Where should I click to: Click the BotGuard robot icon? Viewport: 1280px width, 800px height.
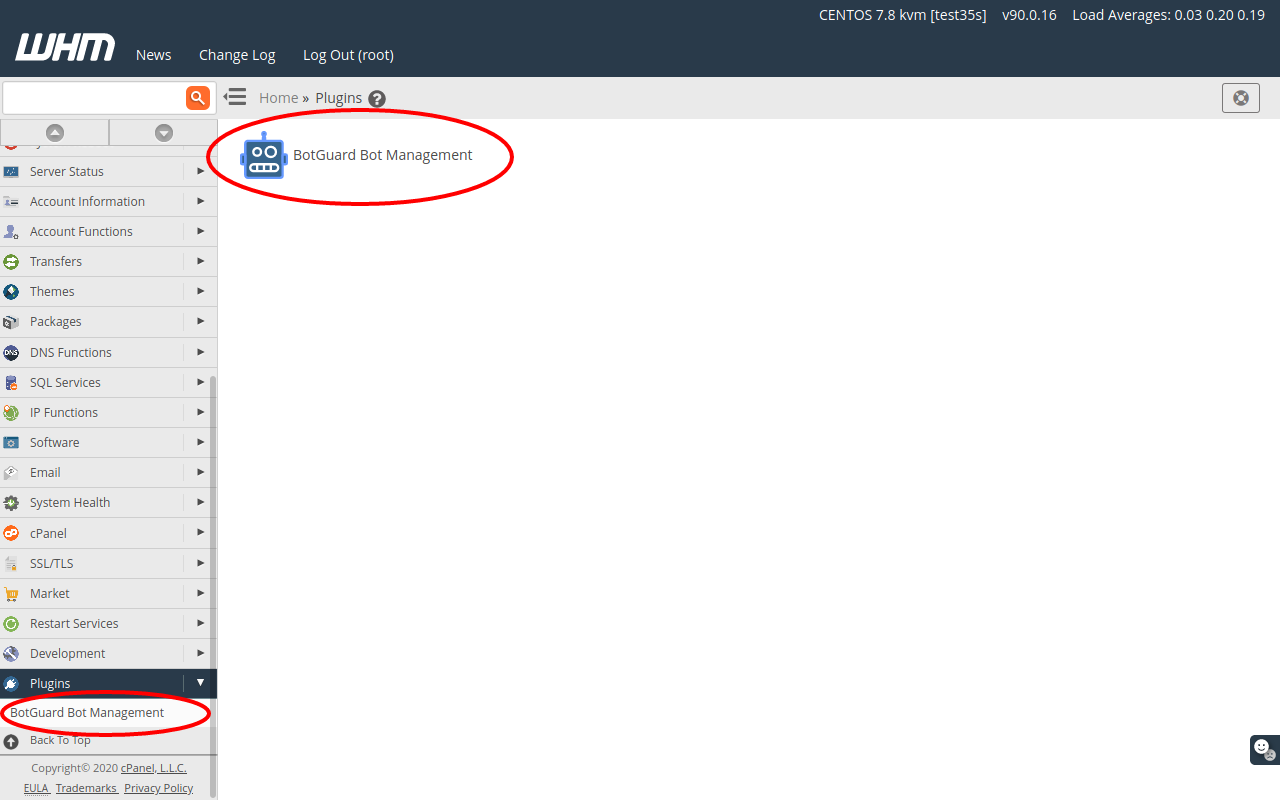264,156
